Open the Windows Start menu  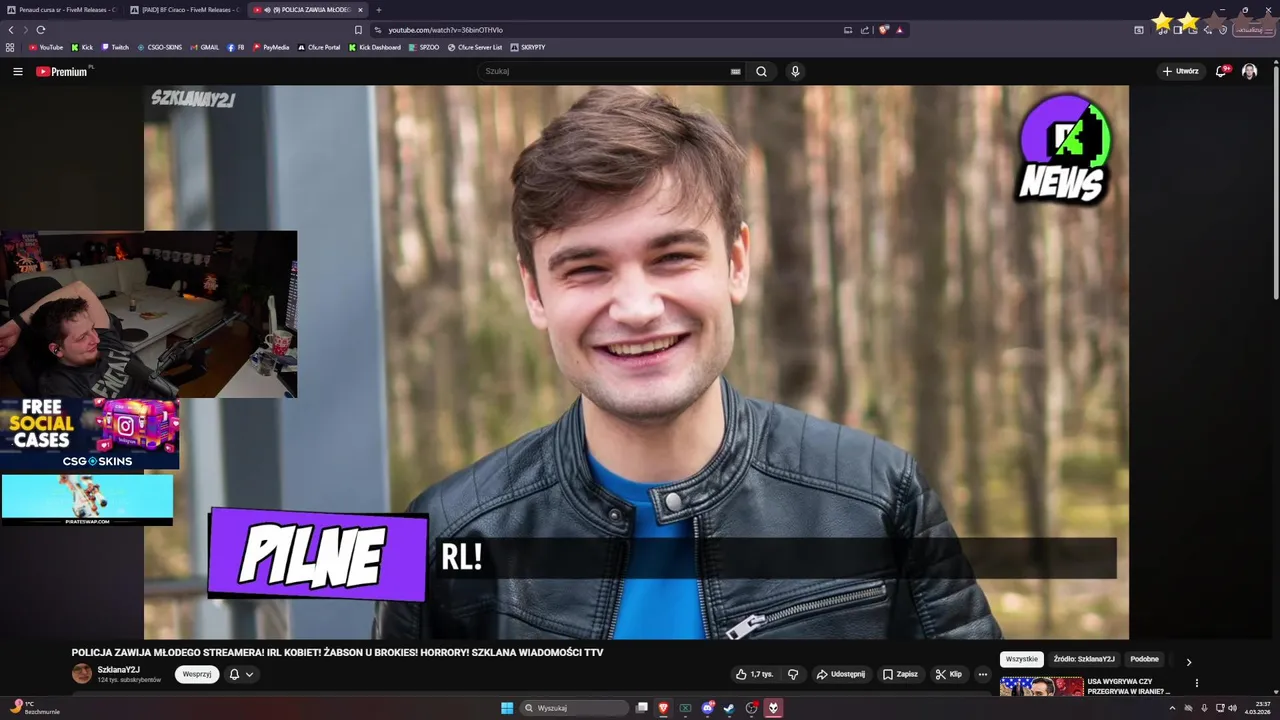click(x=507, y=708)
